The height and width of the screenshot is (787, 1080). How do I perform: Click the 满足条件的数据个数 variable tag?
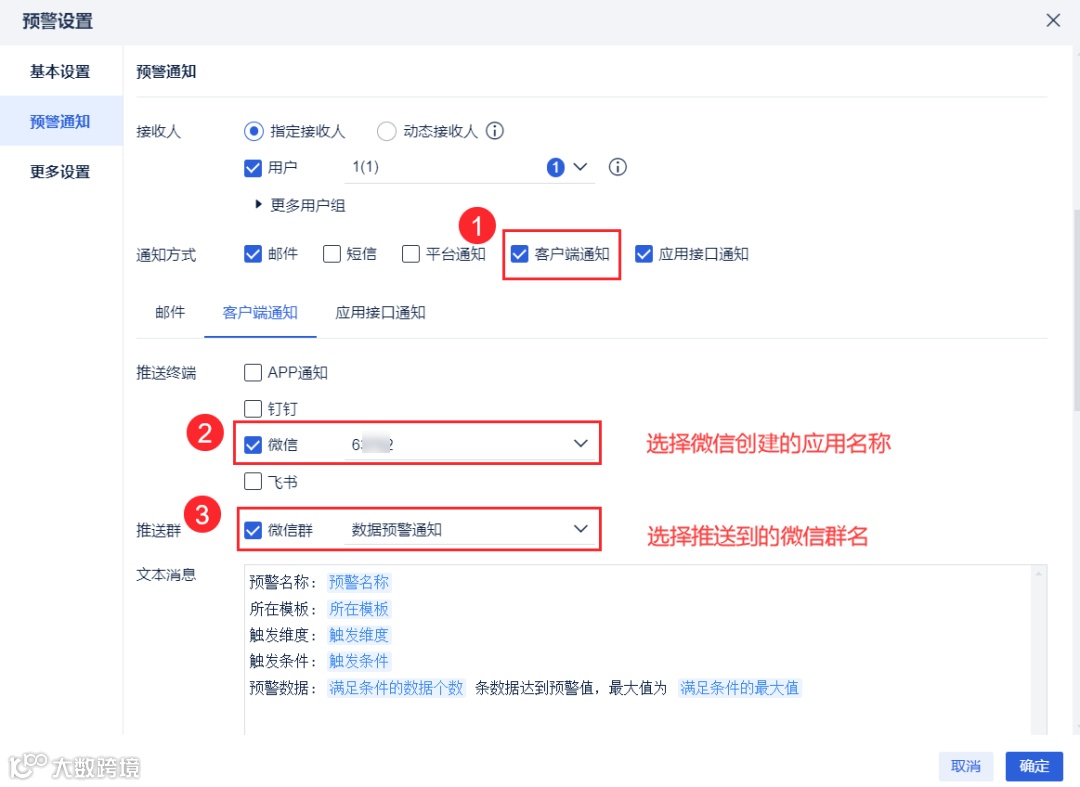pos(396,688)
